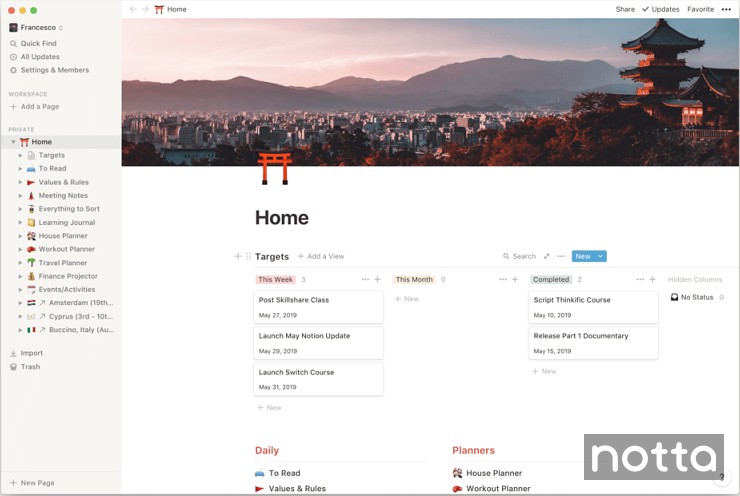Open the Buccino, Italy page
Image resolution: width=740 pixels, height=496 pixels.
click(81, 329)
